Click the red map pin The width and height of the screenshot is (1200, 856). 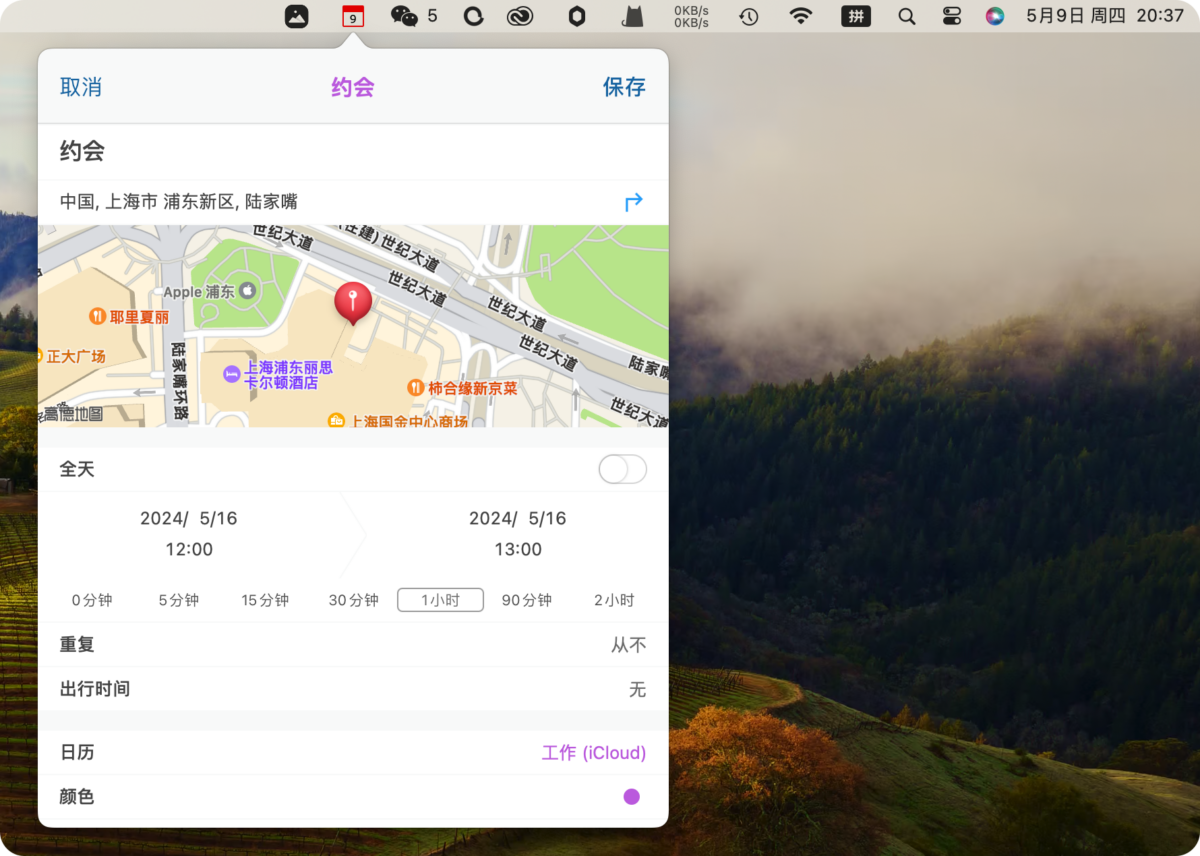352,302
